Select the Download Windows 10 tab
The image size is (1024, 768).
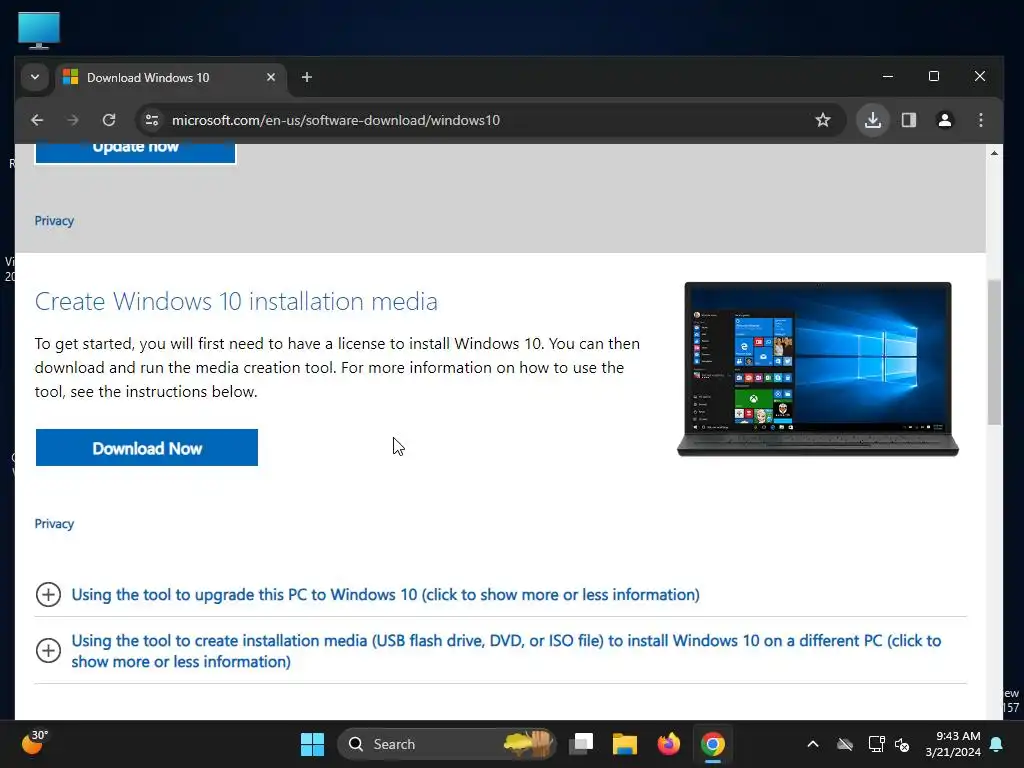click(x=171, y=78)
